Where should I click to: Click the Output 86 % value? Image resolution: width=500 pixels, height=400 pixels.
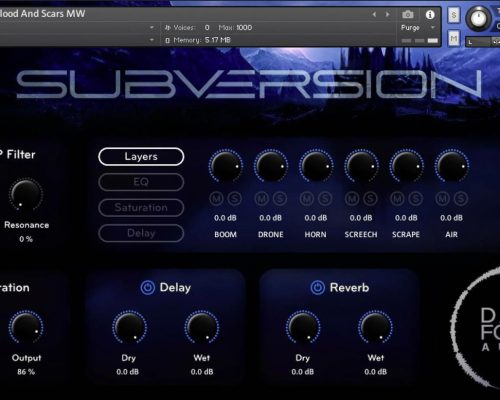[x=26, y=372]
